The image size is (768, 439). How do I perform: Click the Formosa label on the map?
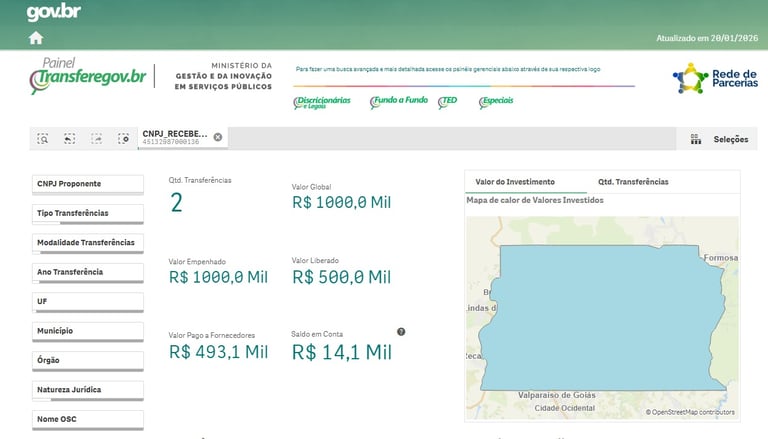(x=720, y=258)
